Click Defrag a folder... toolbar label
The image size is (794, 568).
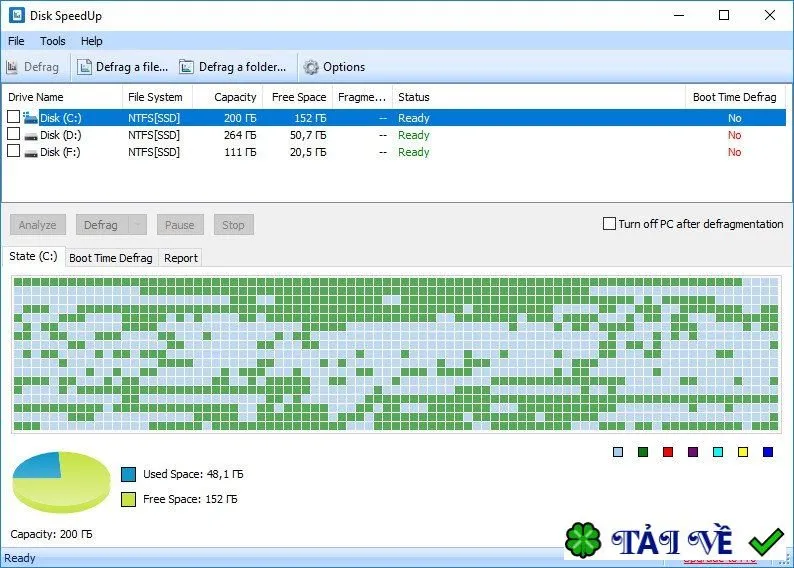[x=242, y=67]
